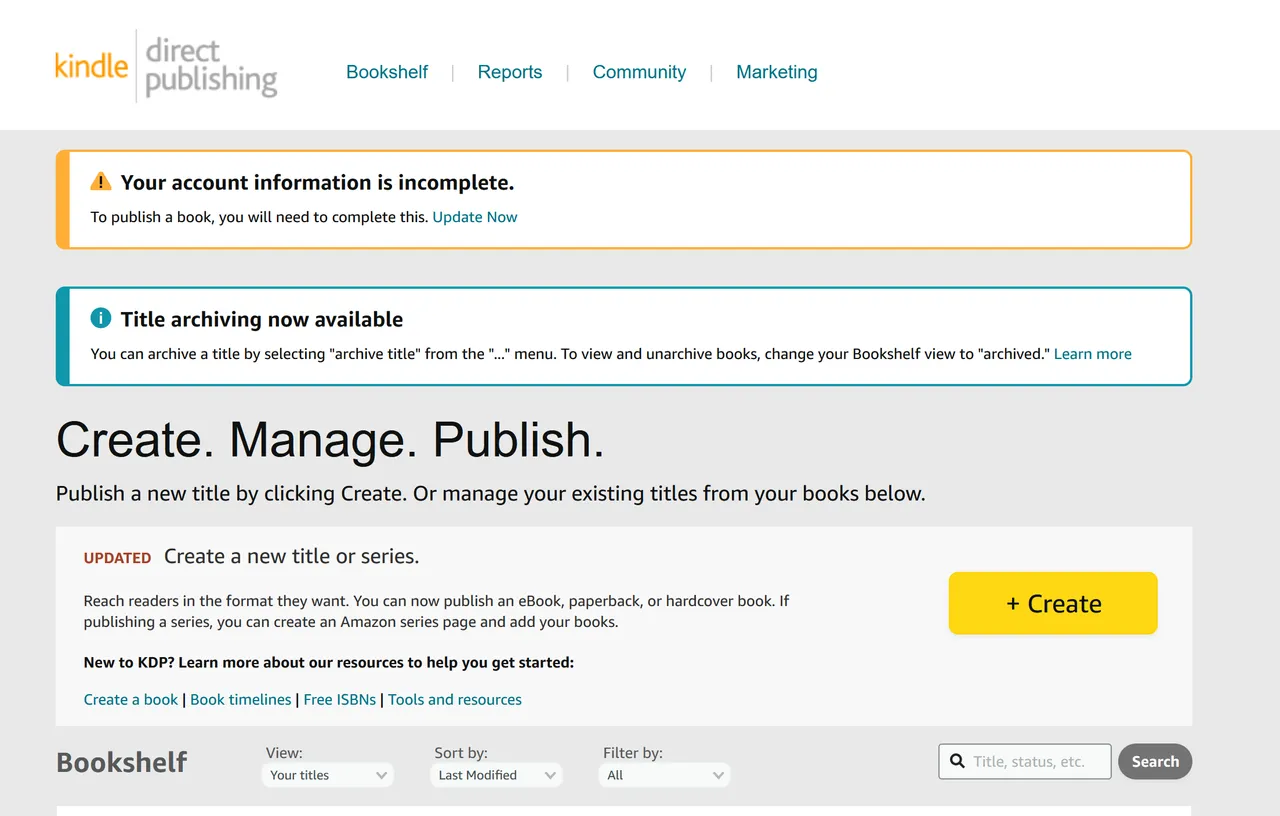Click the Bookshelf section heading
Image resolution: width=1280 pixels, height=816 pixels.
pyautogui.click(x=122, y=762)
